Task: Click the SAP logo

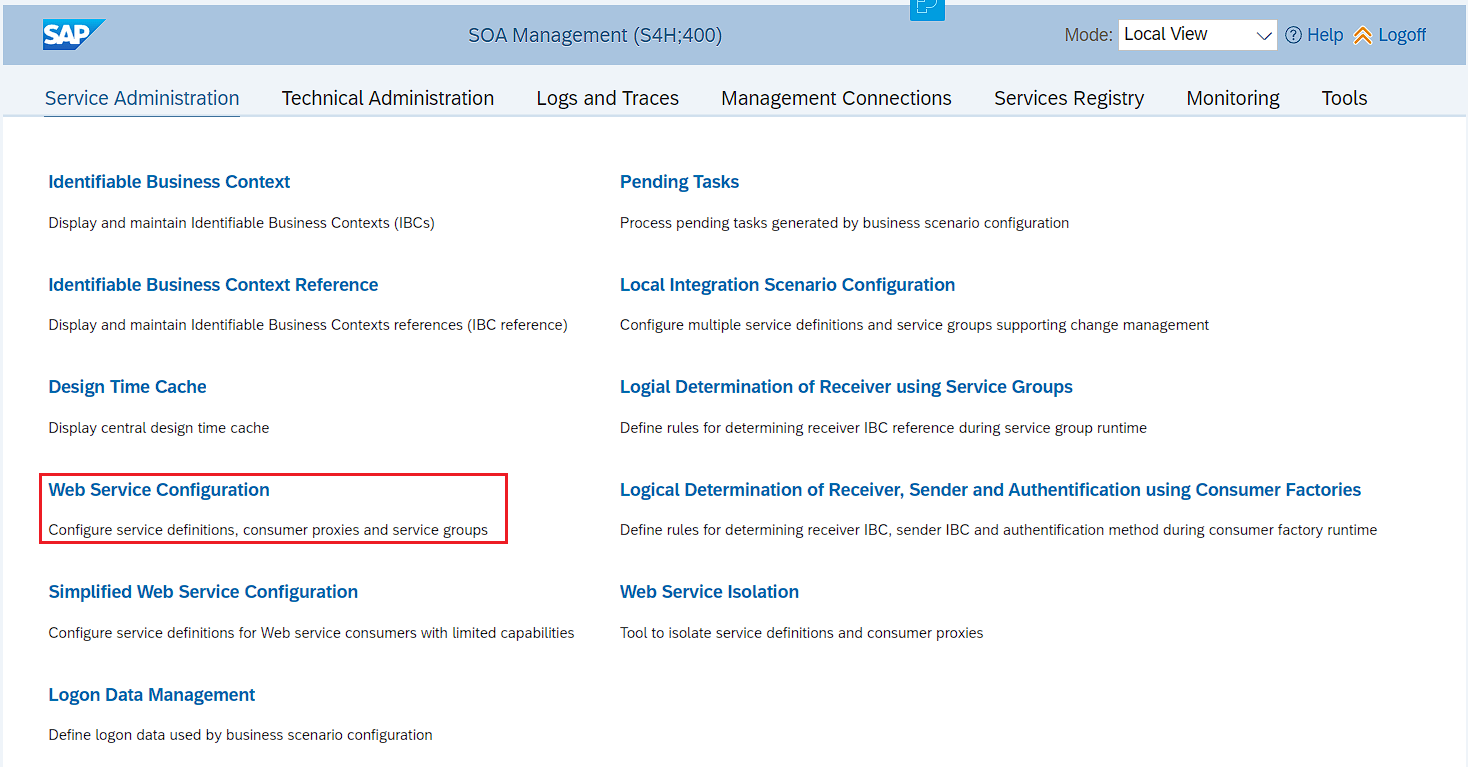Action: coord(74,35)
